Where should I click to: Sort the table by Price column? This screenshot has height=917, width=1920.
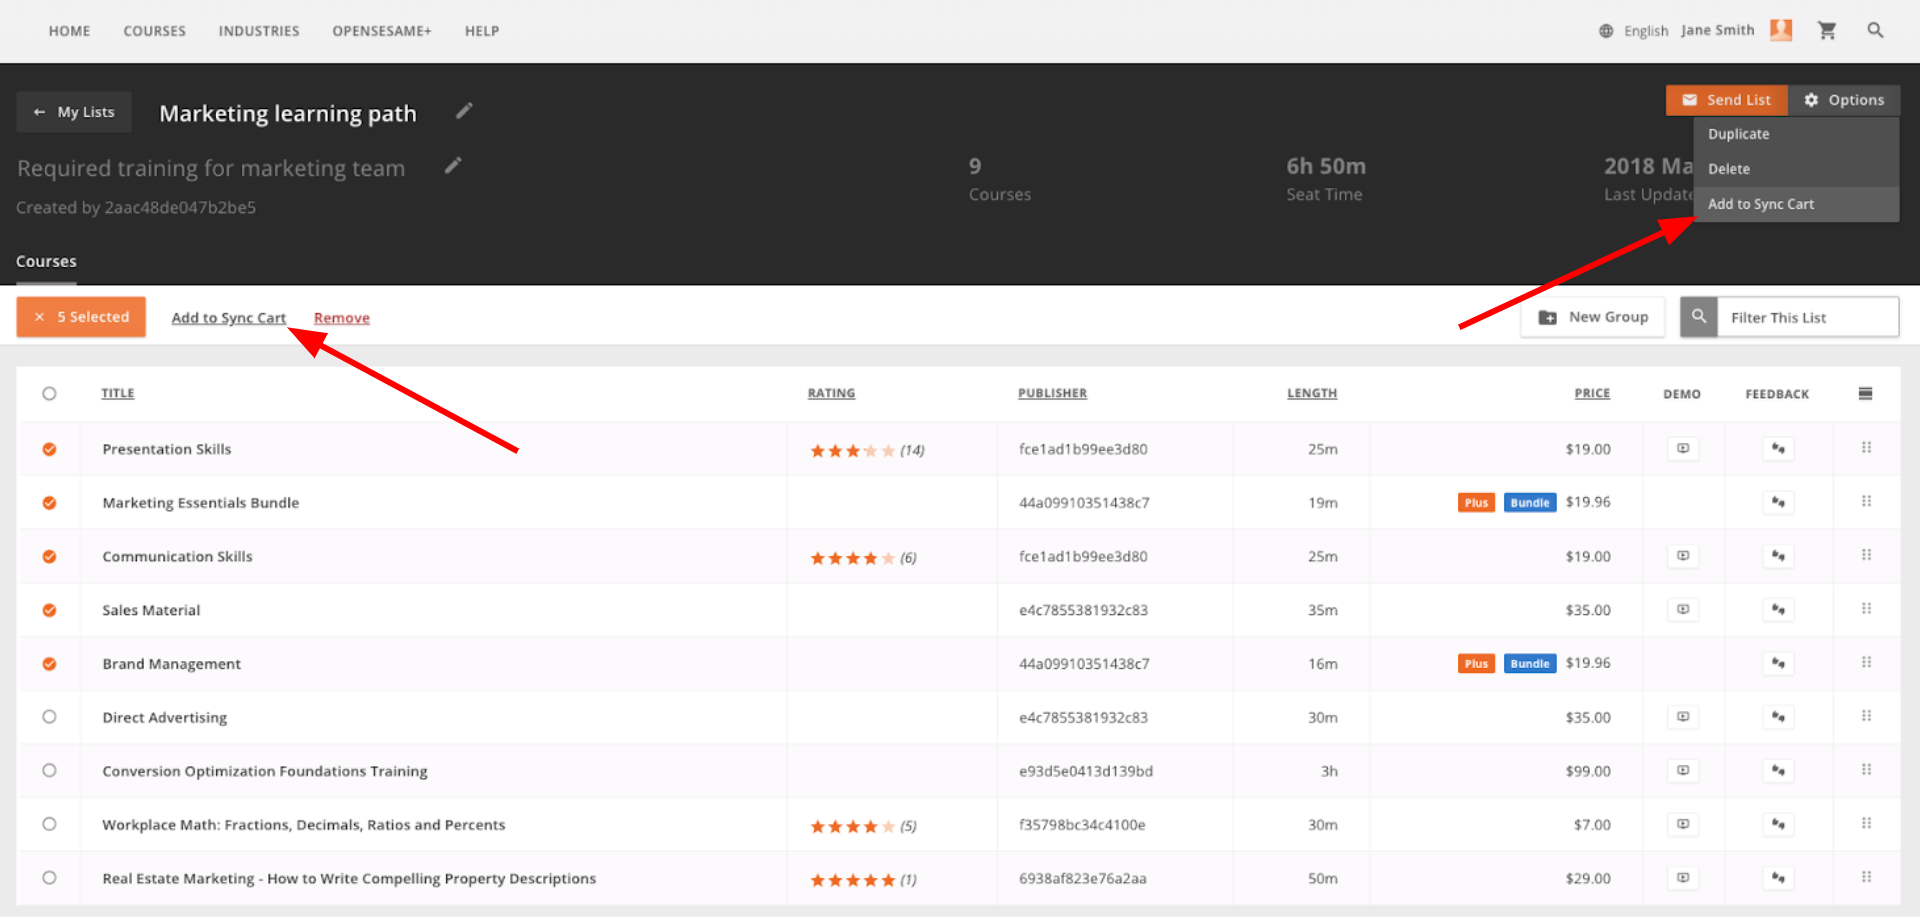pyautogui.click(x=1591, y=394)
